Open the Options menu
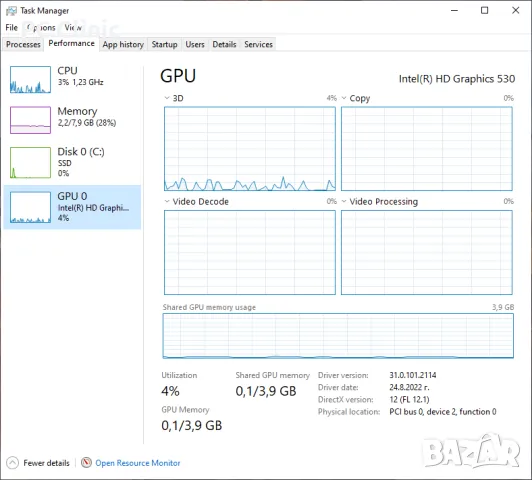 [x=41, y=27]
